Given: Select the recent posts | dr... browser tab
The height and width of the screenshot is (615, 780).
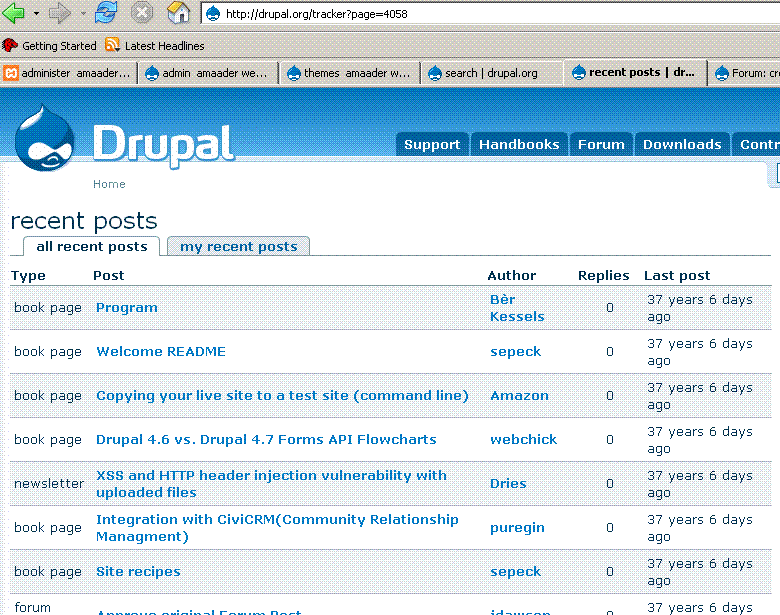Looking at the screenshot, I should click(x=635, y=73).
